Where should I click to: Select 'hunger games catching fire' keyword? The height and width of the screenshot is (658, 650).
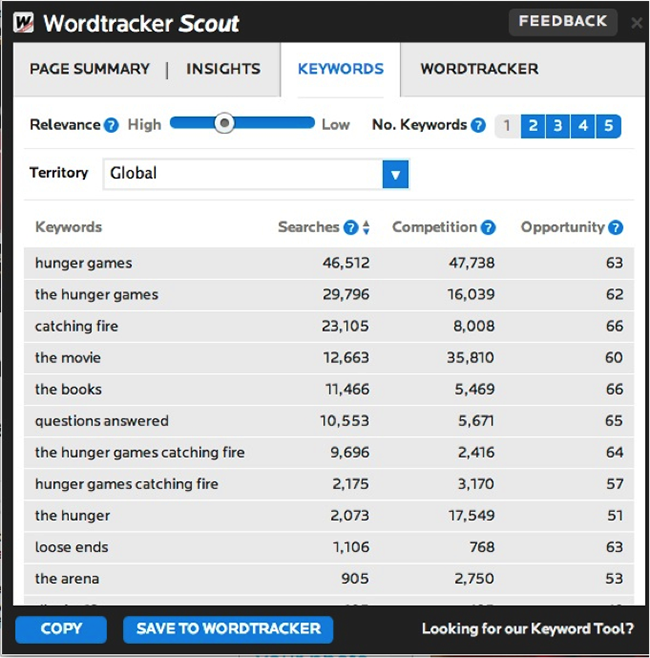[126, 484]
